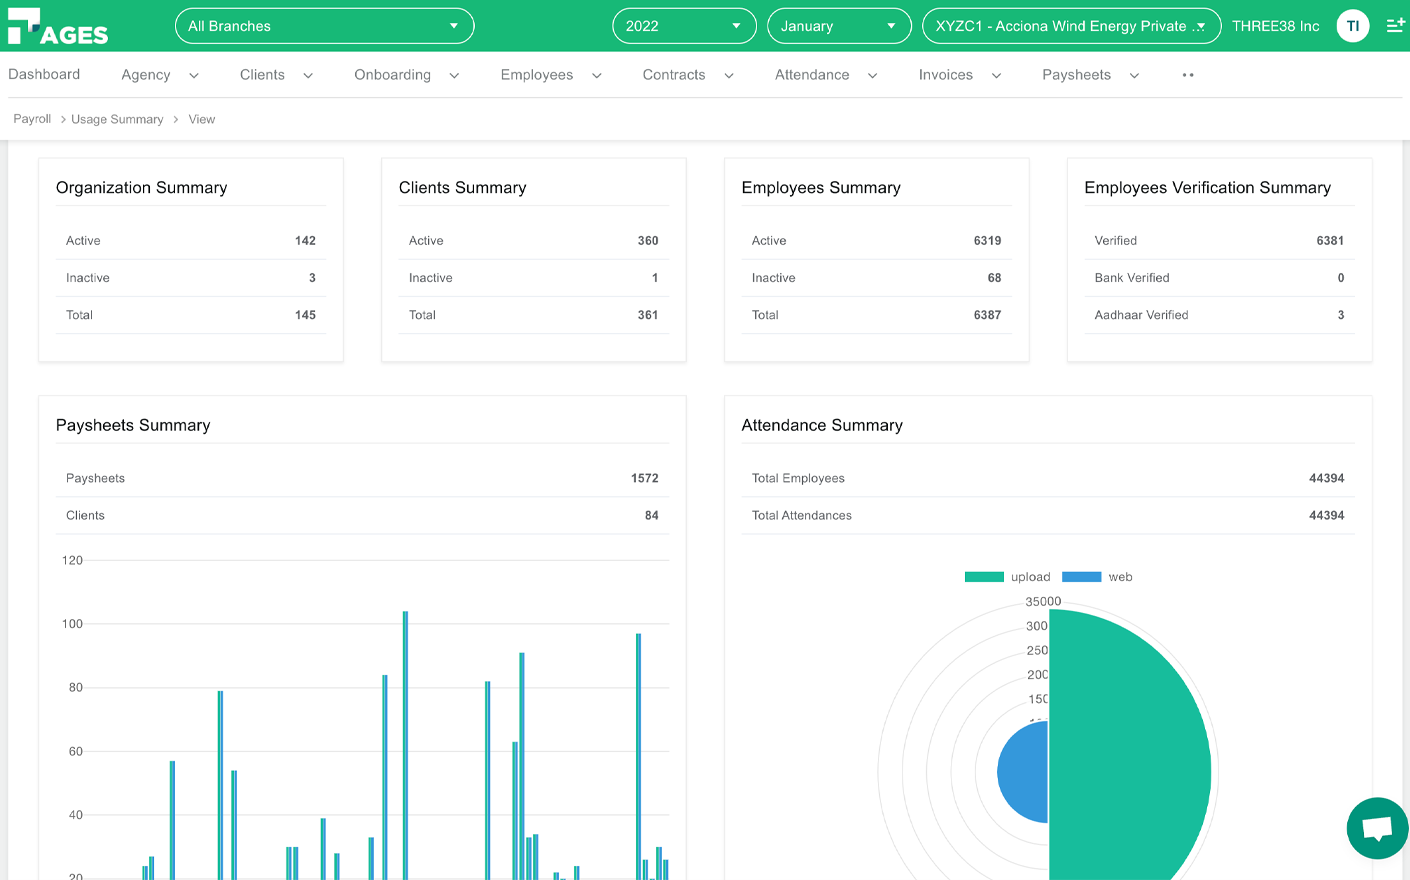Image resolution: width=1410 pixels, height=880 pixels.
Task: Open the Employees menu
Action: pyautogui.click(x=537, y=75)
